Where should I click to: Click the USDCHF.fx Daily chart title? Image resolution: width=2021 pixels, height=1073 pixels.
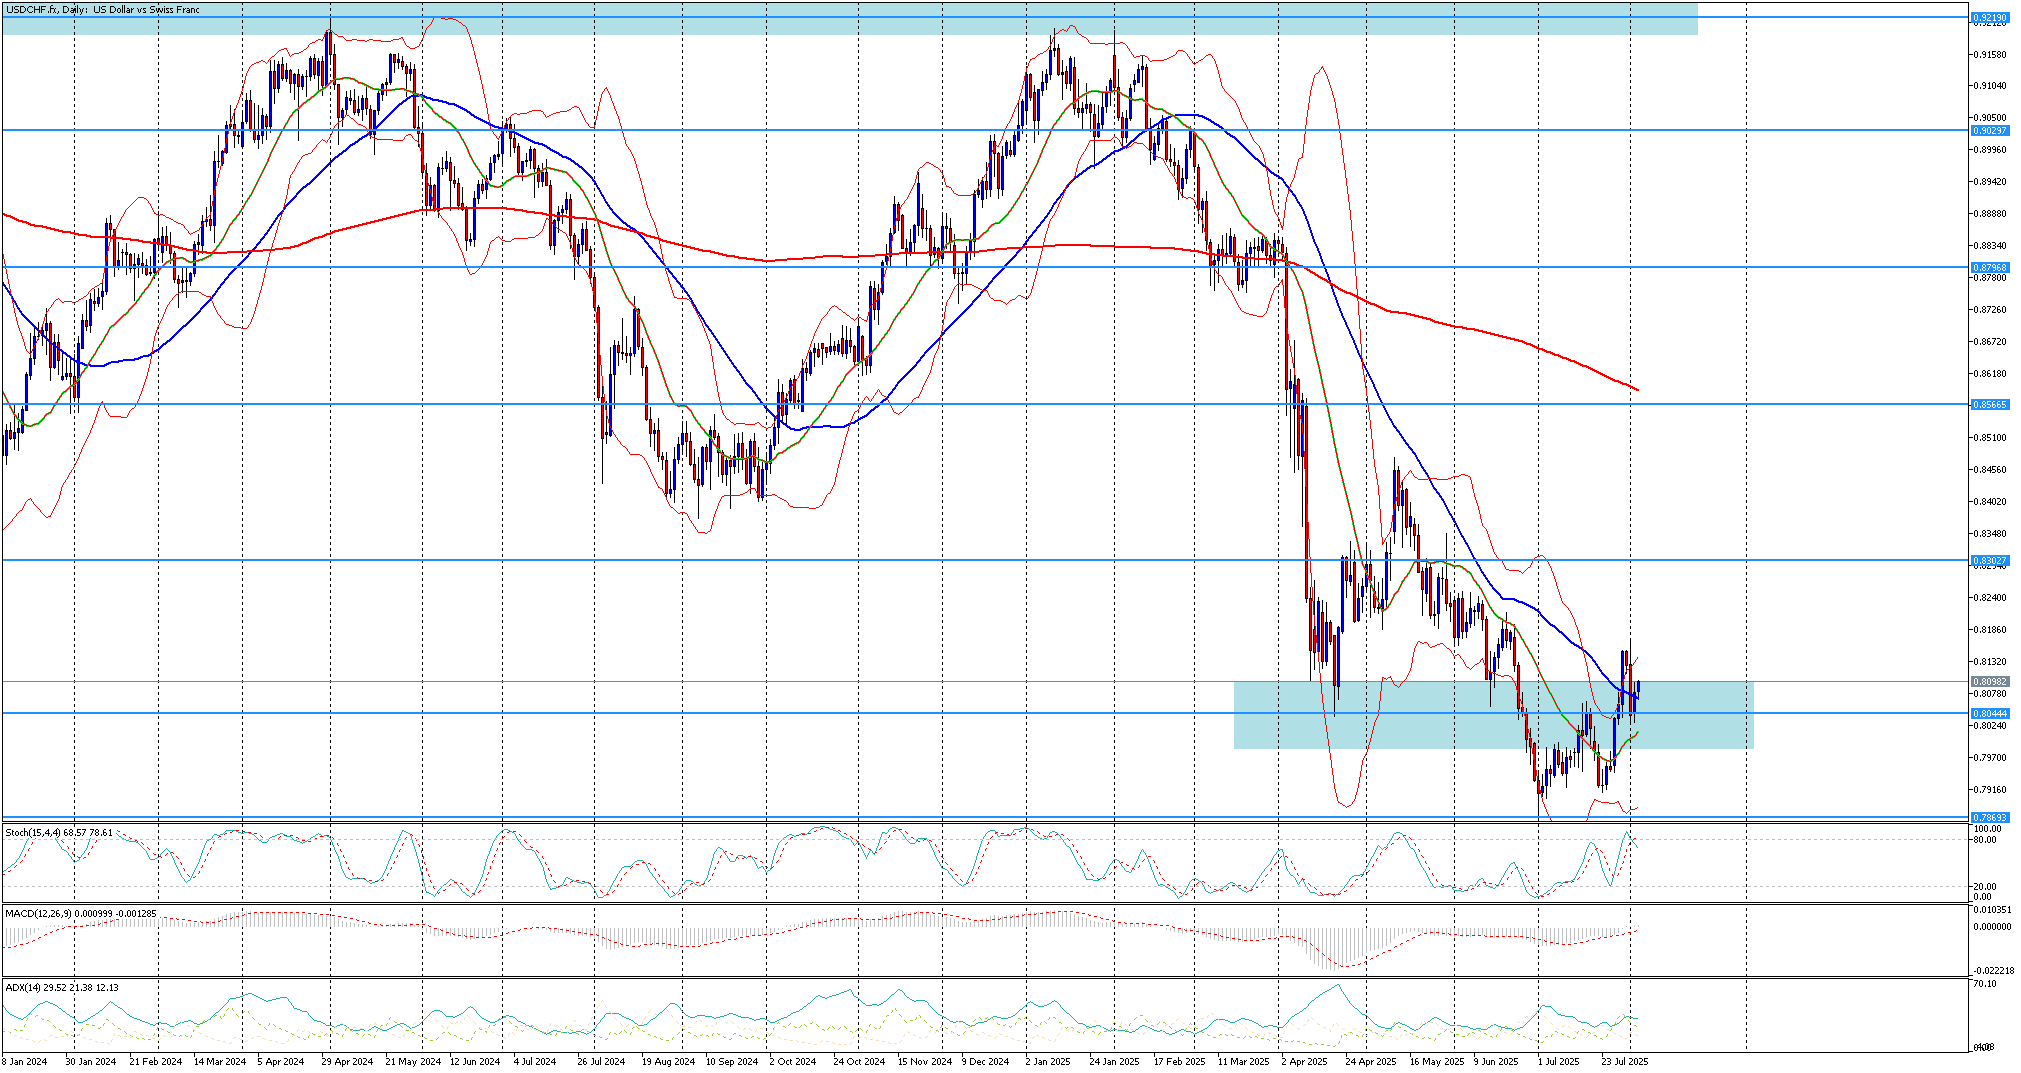point(103,10)
